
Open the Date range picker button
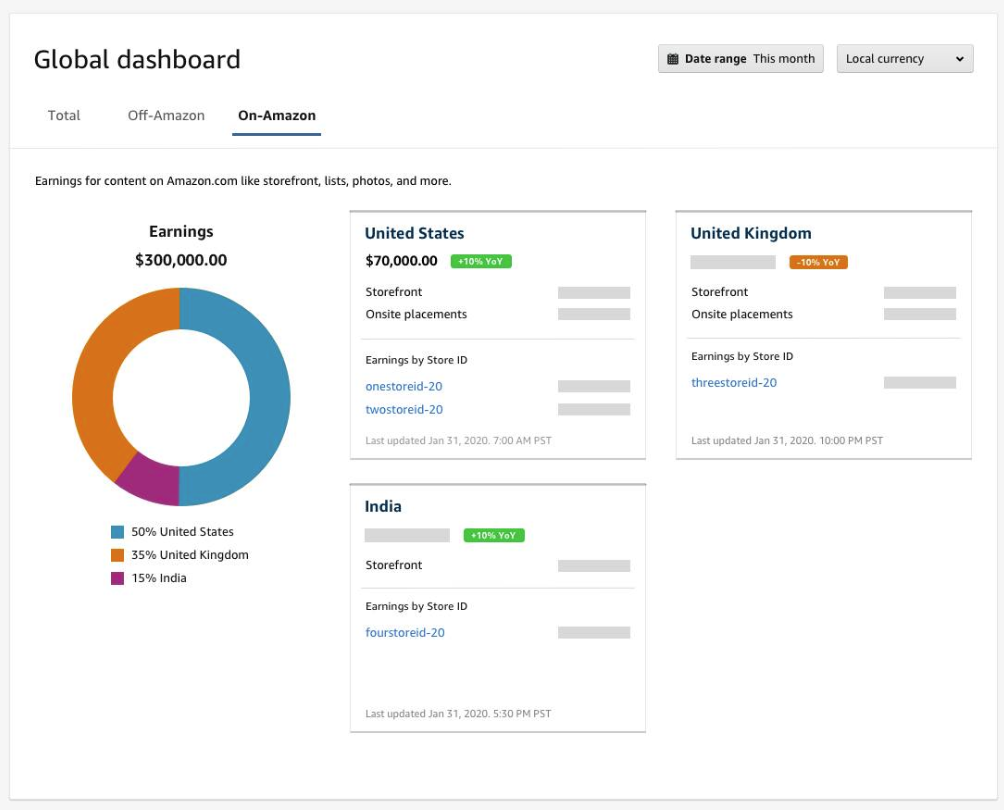point(740,59)
